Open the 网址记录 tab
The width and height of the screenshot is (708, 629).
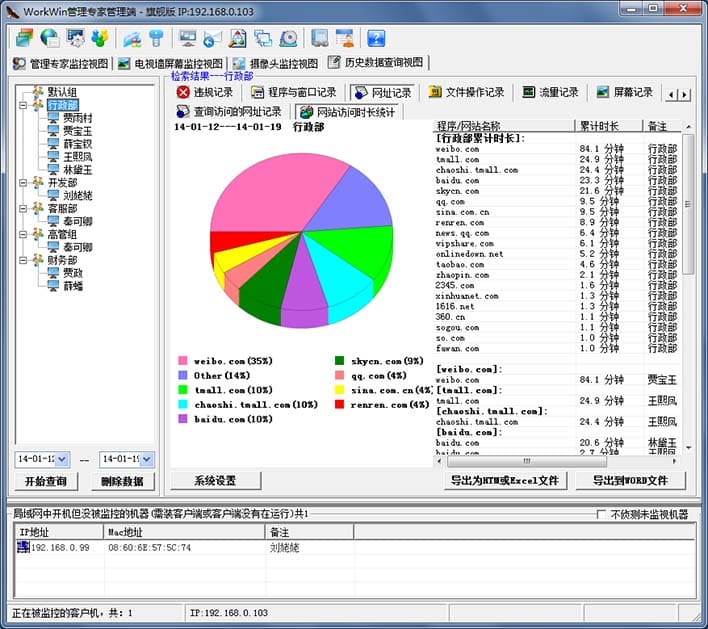coord(383,92)
